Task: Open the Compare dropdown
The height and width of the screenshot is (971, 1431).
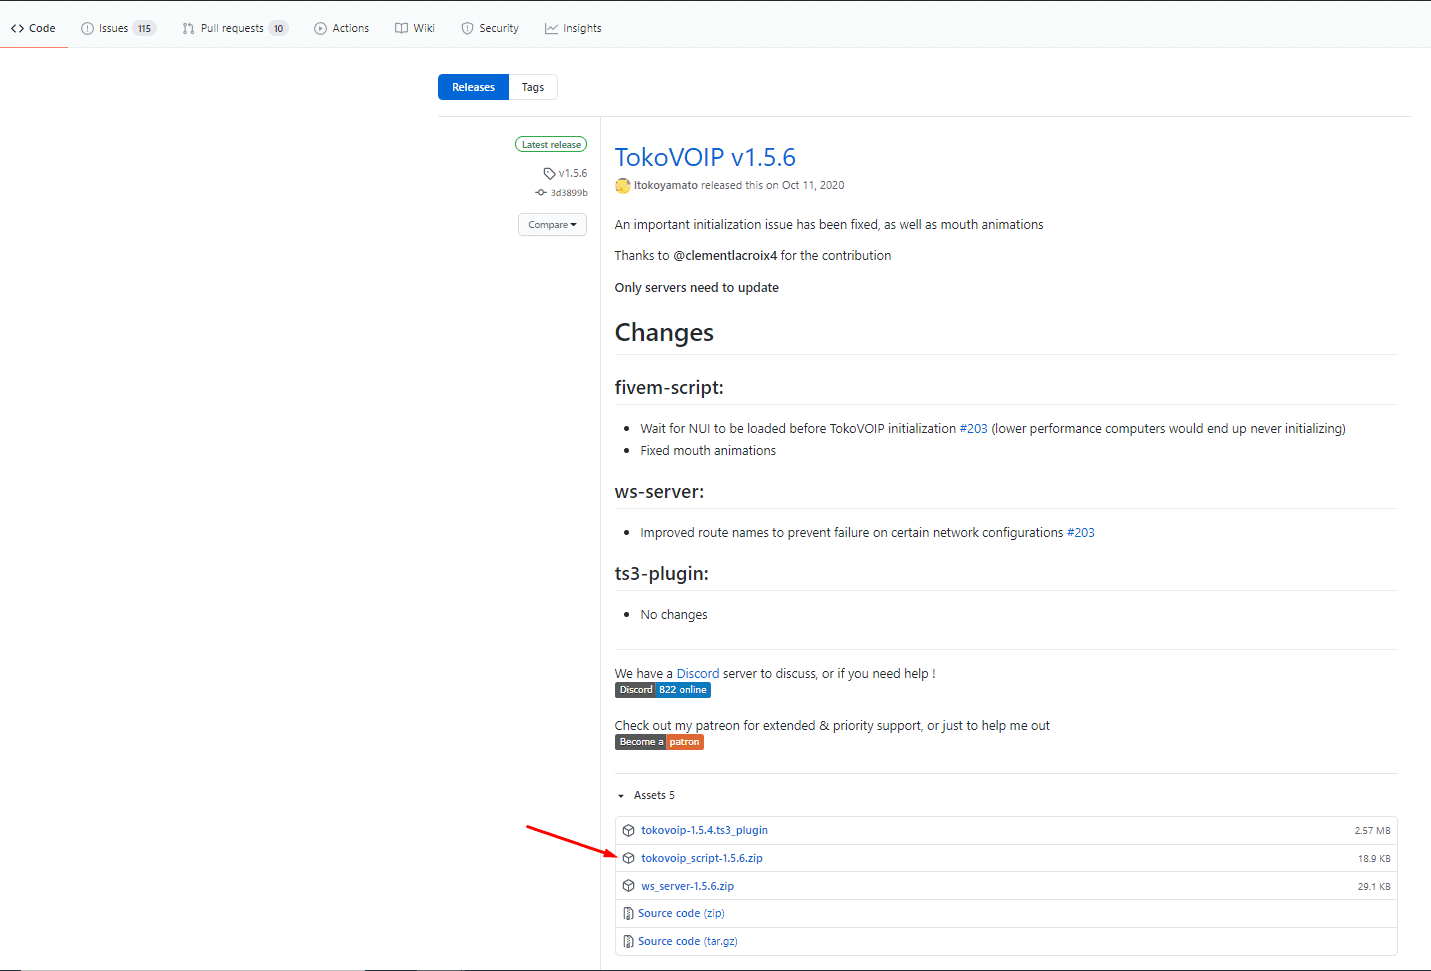Action: (552, 225)
